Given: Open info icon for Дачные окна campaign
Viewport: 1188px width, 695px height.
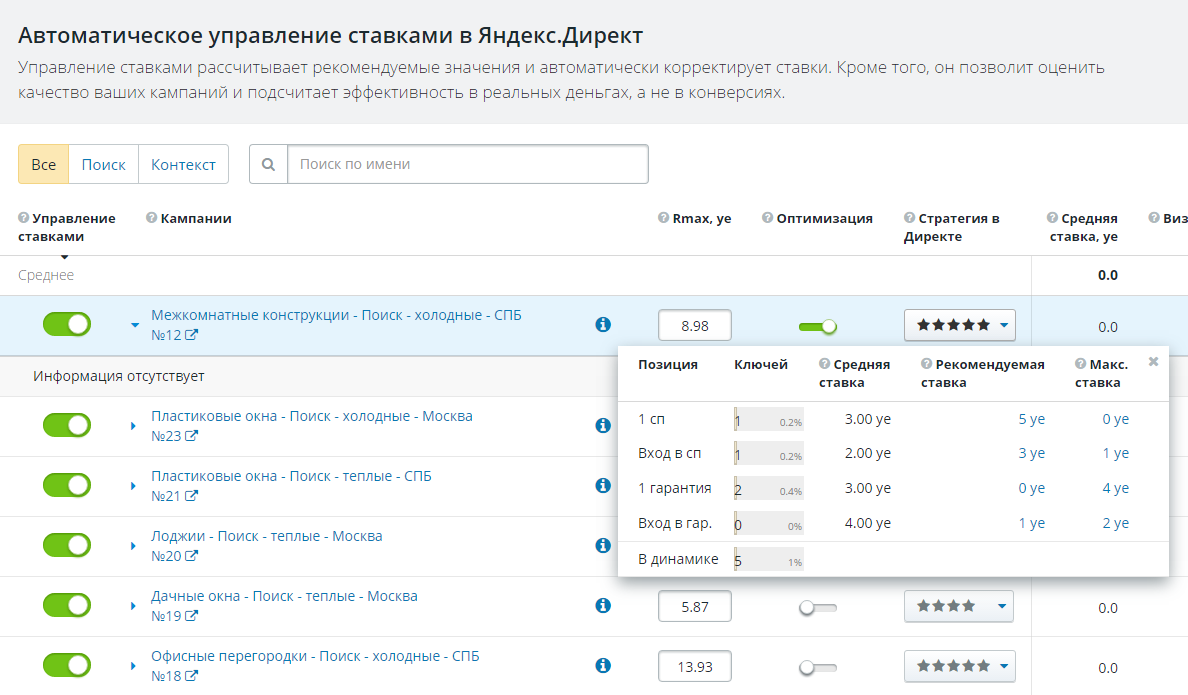Looking at the screenshot, I should [603, 605].
